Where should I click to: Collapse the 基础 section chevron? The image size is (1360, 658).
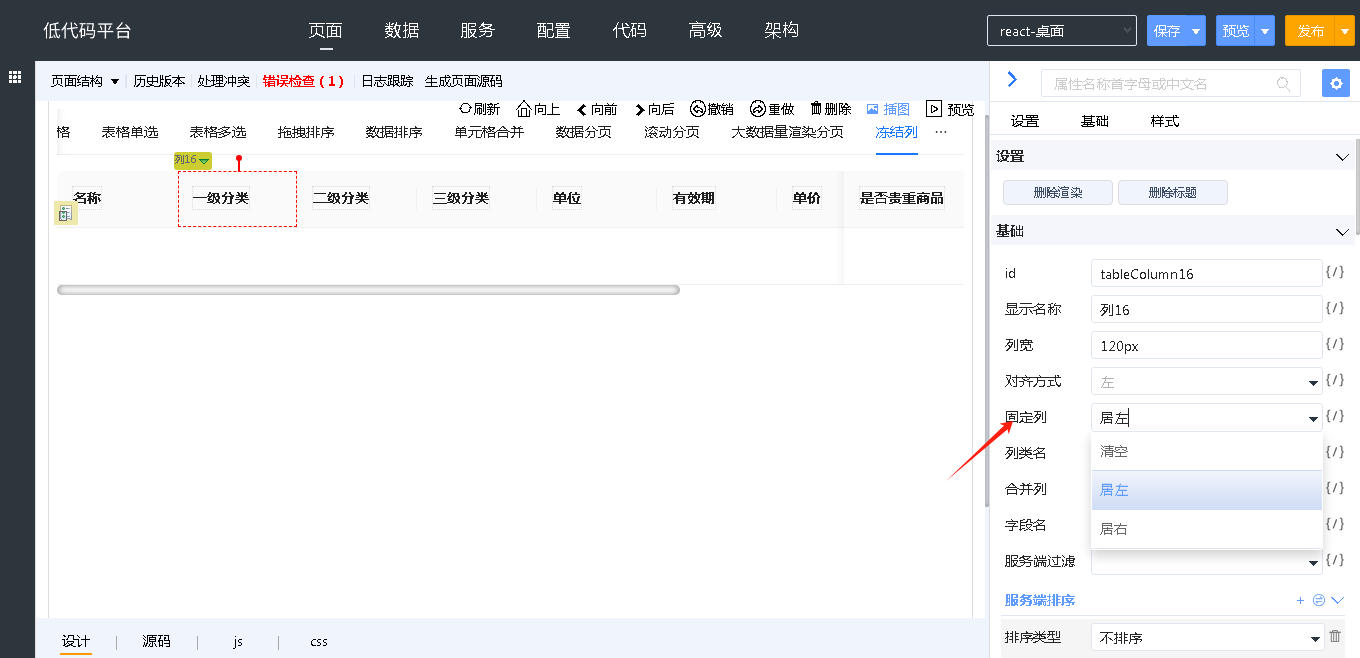tap(1343, 232)
